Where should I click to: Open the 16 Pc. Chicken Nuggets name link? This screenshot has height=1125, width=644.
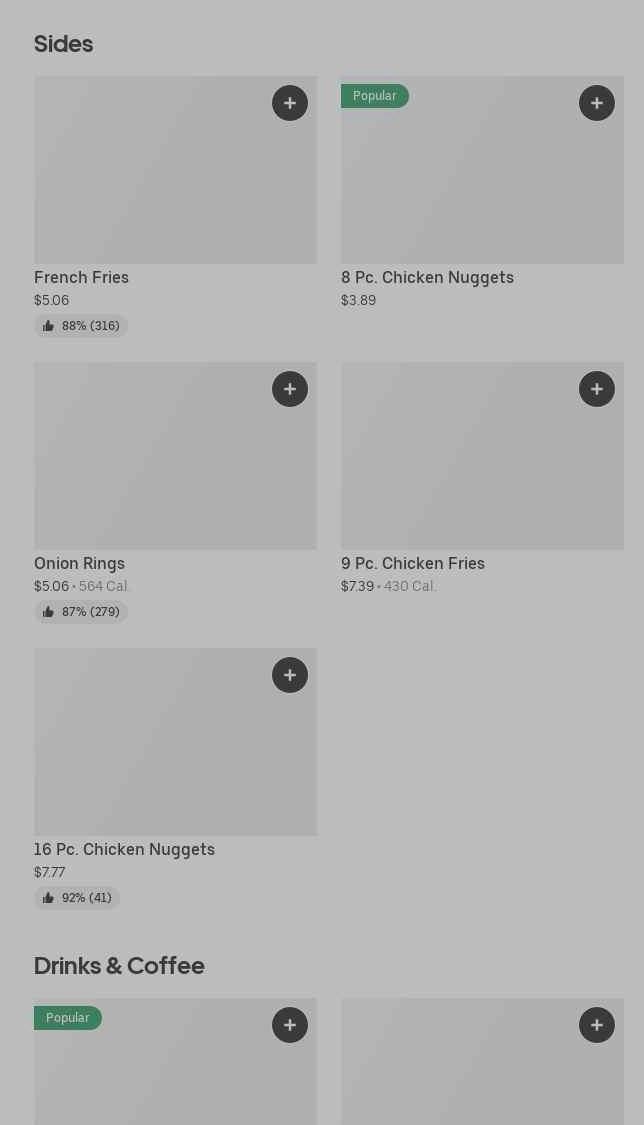pos(124,849)
